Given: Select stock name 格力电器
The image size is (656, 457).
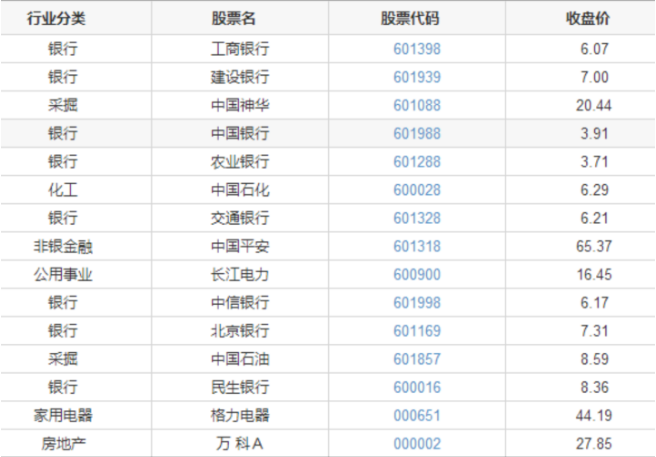Looking at the screenshot, I should [240, 416].
